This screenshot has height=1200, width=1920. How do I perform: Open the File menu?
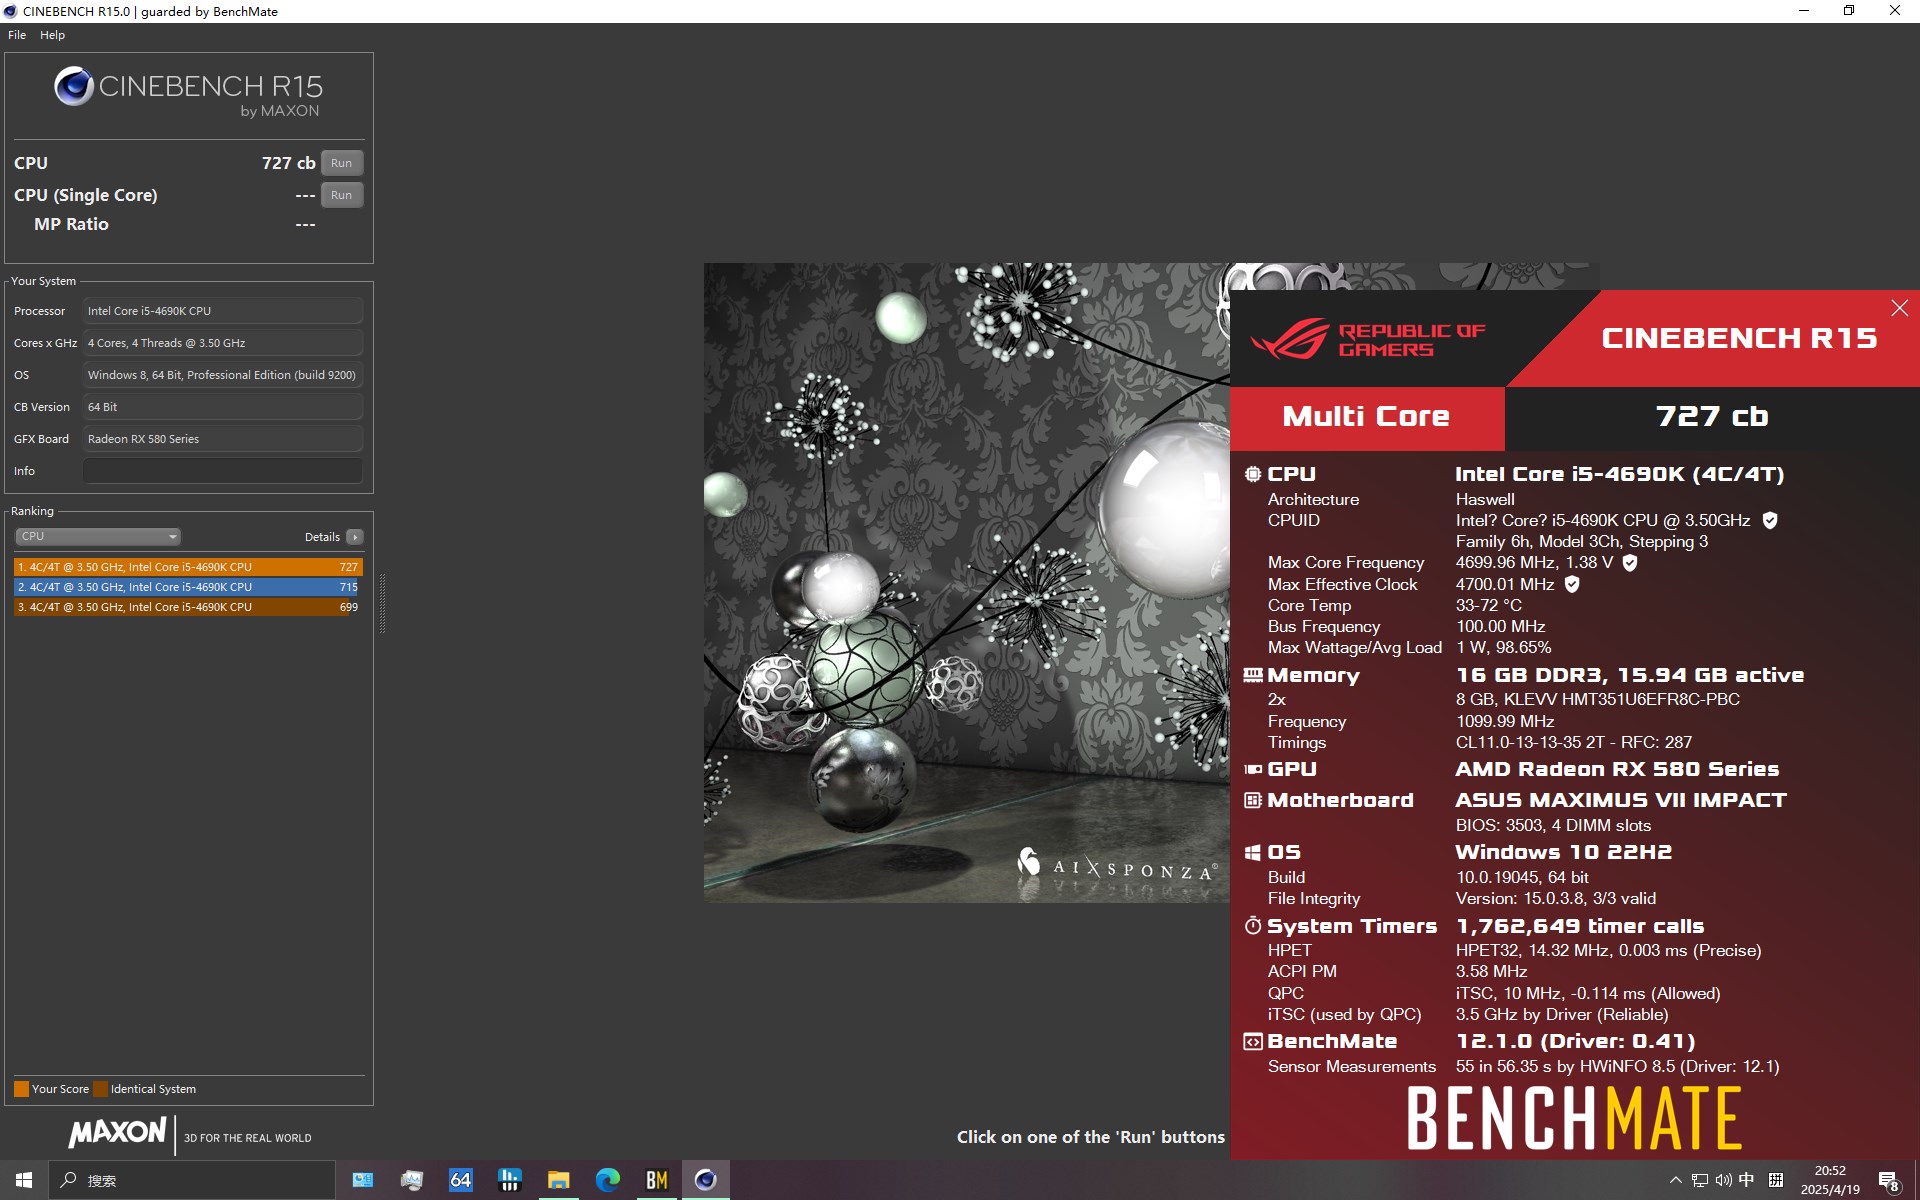point(17,35)
